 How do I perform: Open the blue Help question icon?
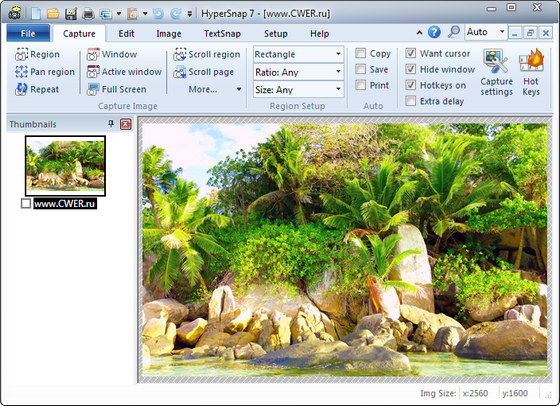click(x=434, y=32)
